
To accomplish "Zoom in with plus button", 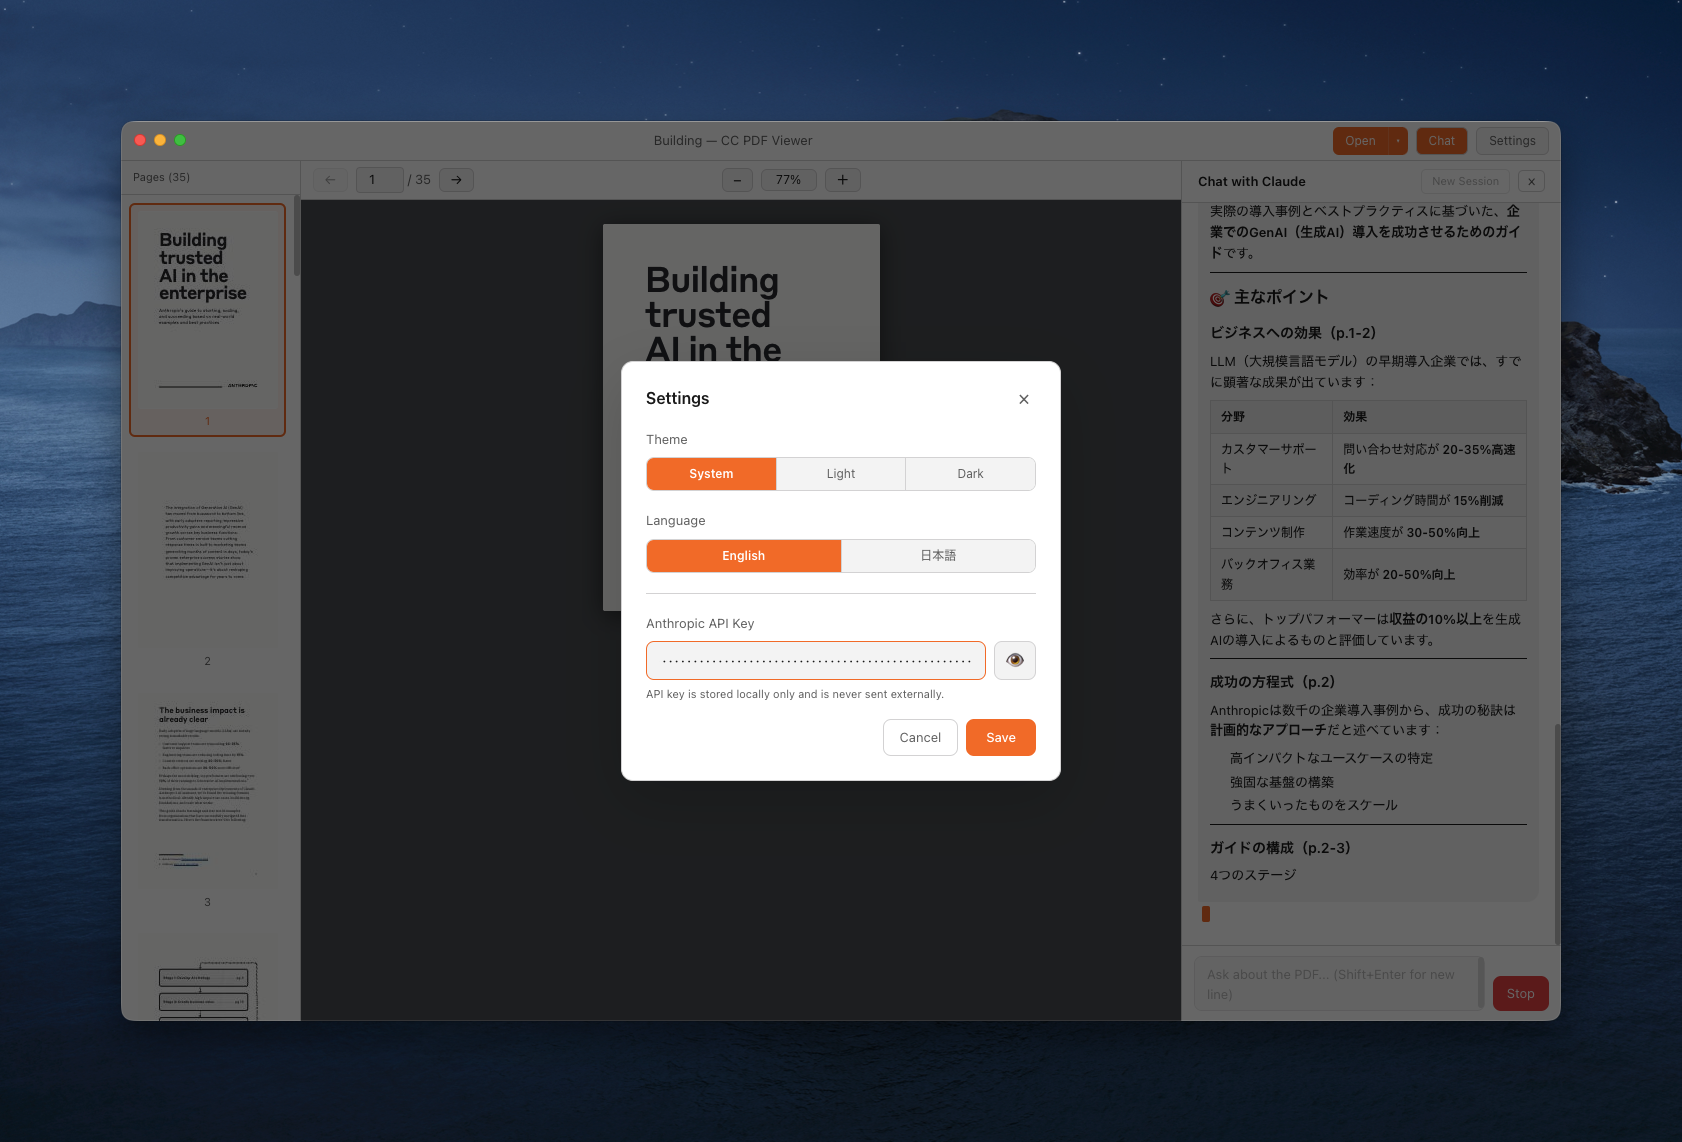I will click(843, 180).
